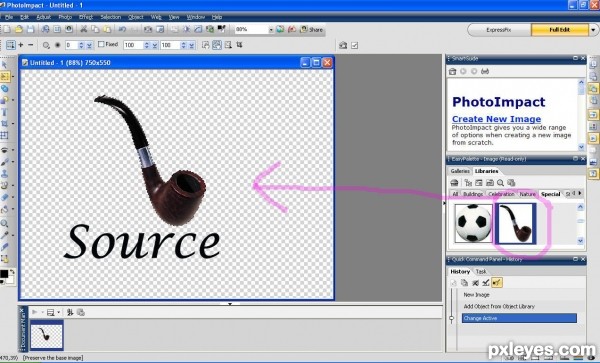
Task: Click the library tabs right scroll arrow
Action: (x=580, y=194)
